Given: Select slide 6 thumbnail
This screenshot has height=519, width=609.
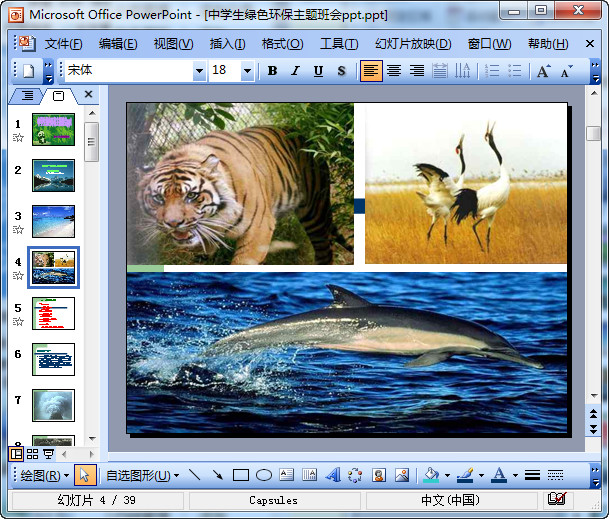Looking at the screenshot, I should (53, 359).
